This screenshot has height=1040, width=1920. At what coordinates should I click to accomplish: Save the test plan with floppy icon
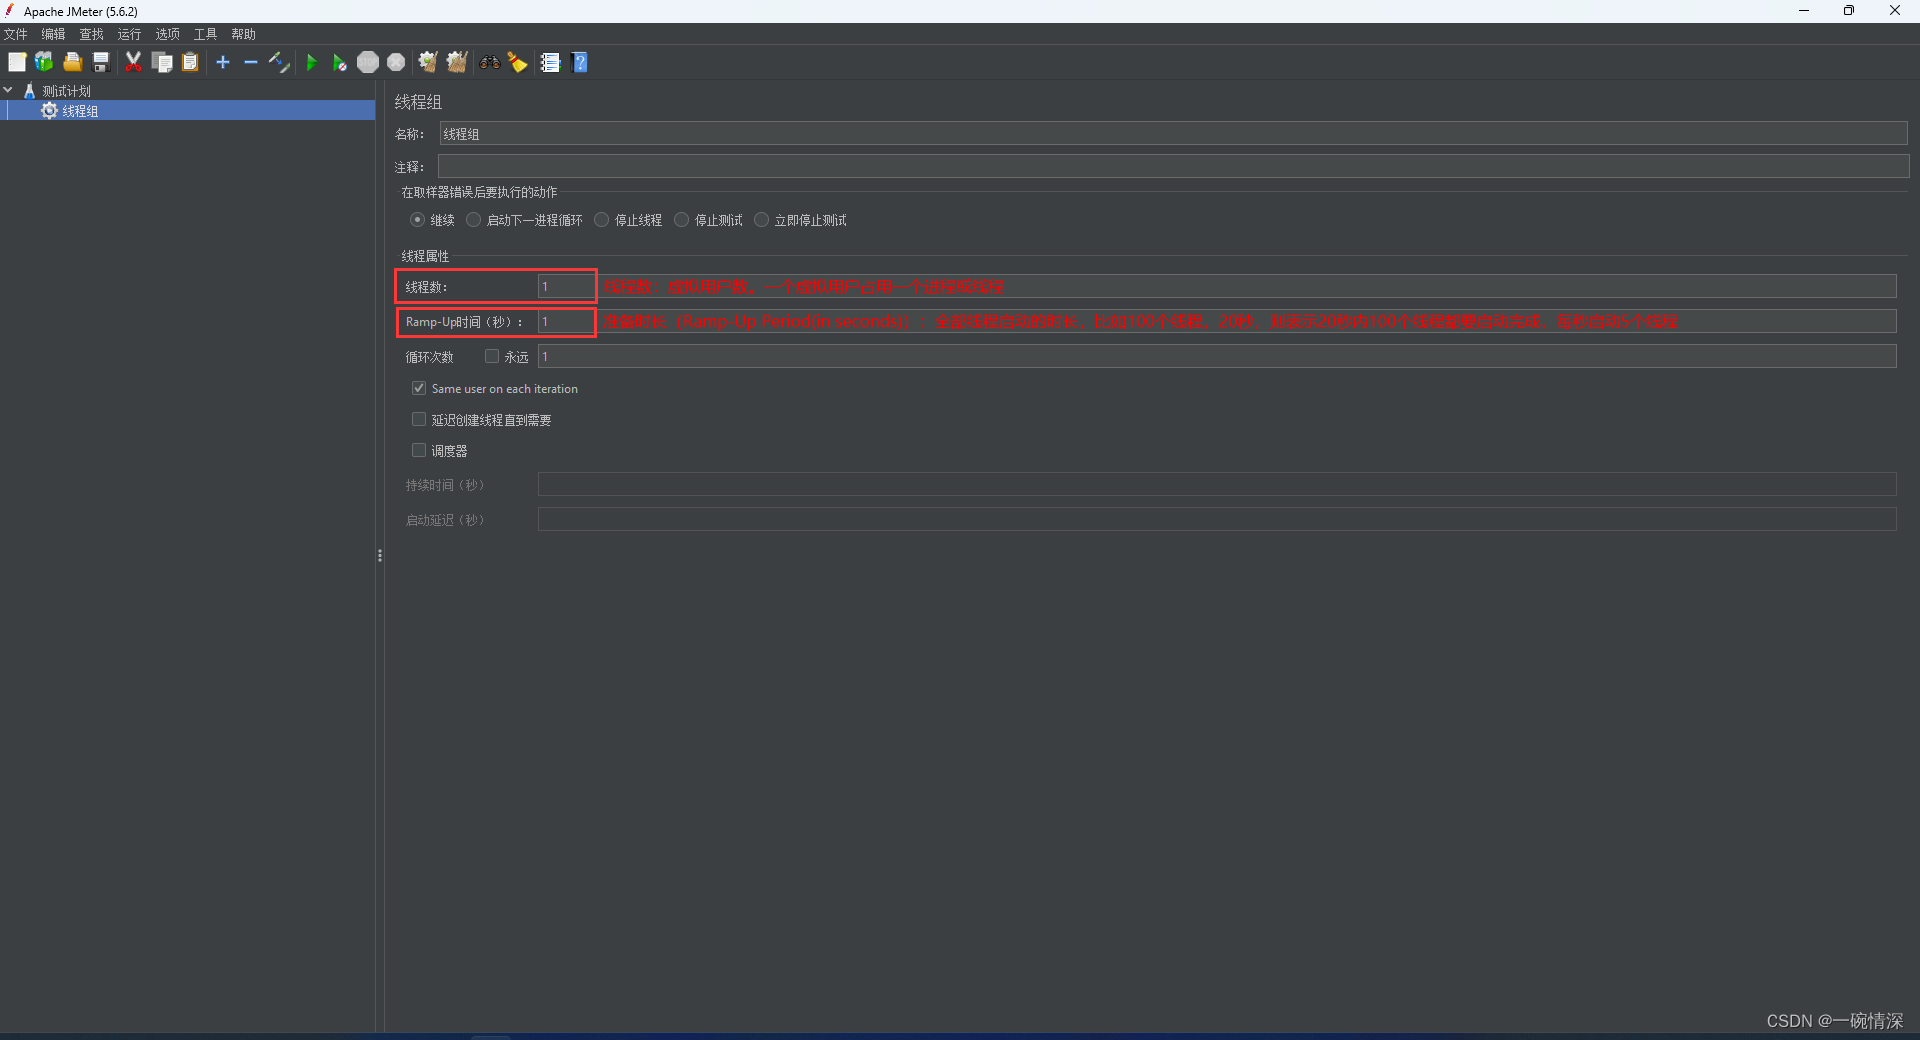100,62
